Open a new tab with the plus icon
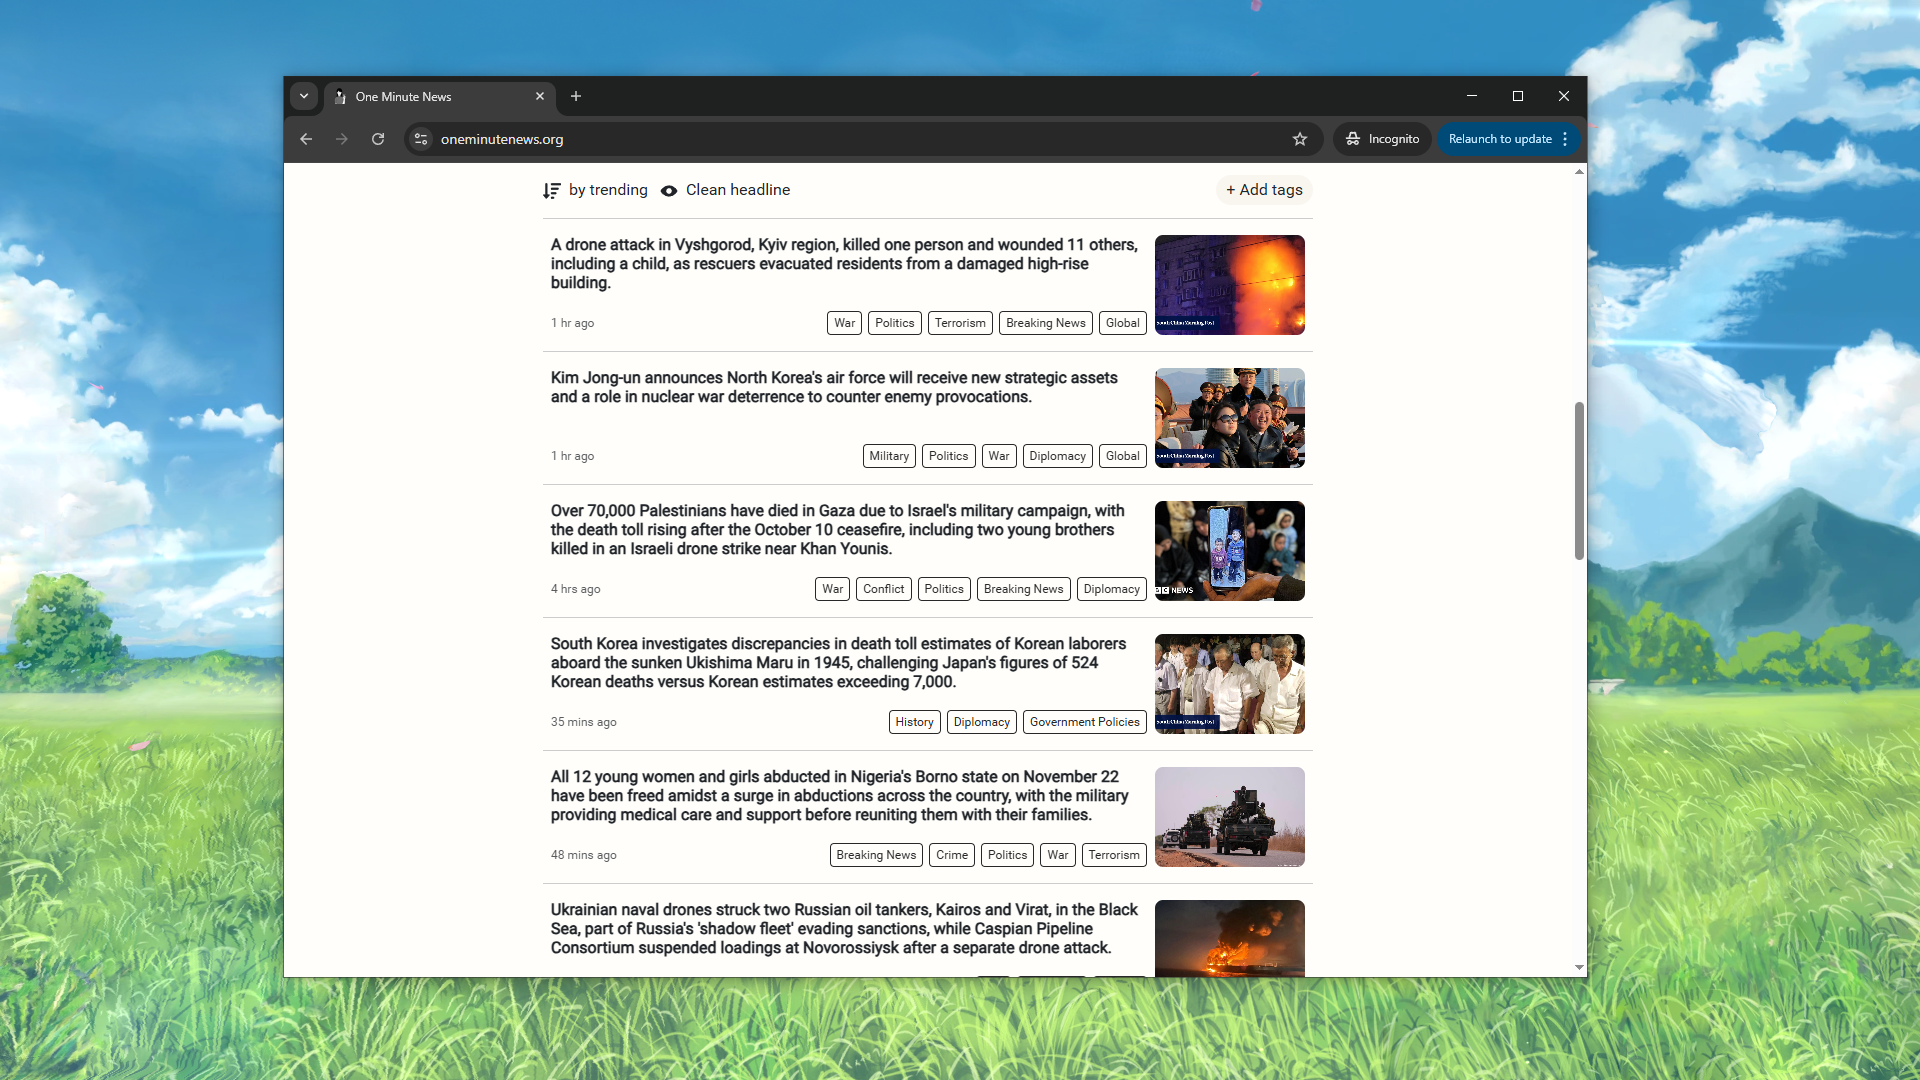1920x1080 pixels. (x=575, y=96)
